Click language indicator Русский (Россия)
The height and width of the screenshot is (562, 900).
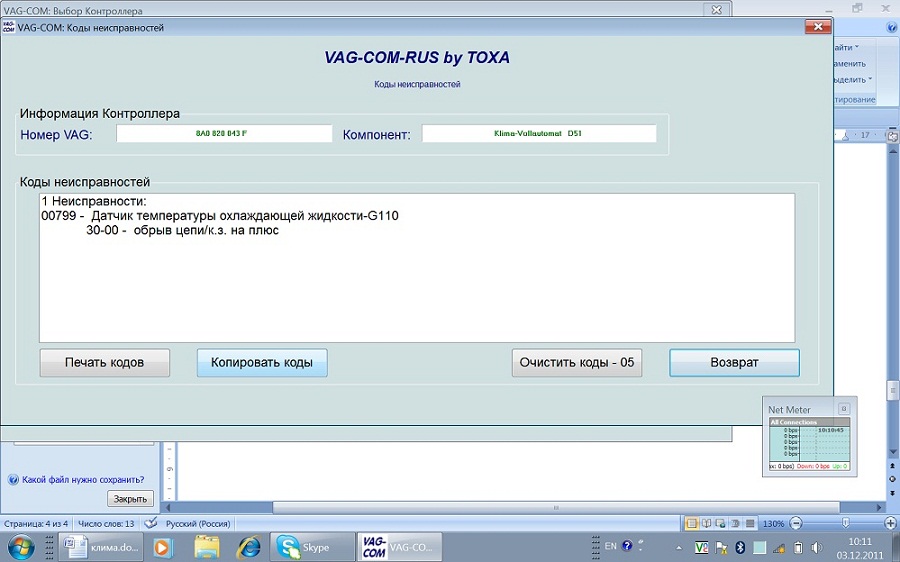click(x=198, y=524)
